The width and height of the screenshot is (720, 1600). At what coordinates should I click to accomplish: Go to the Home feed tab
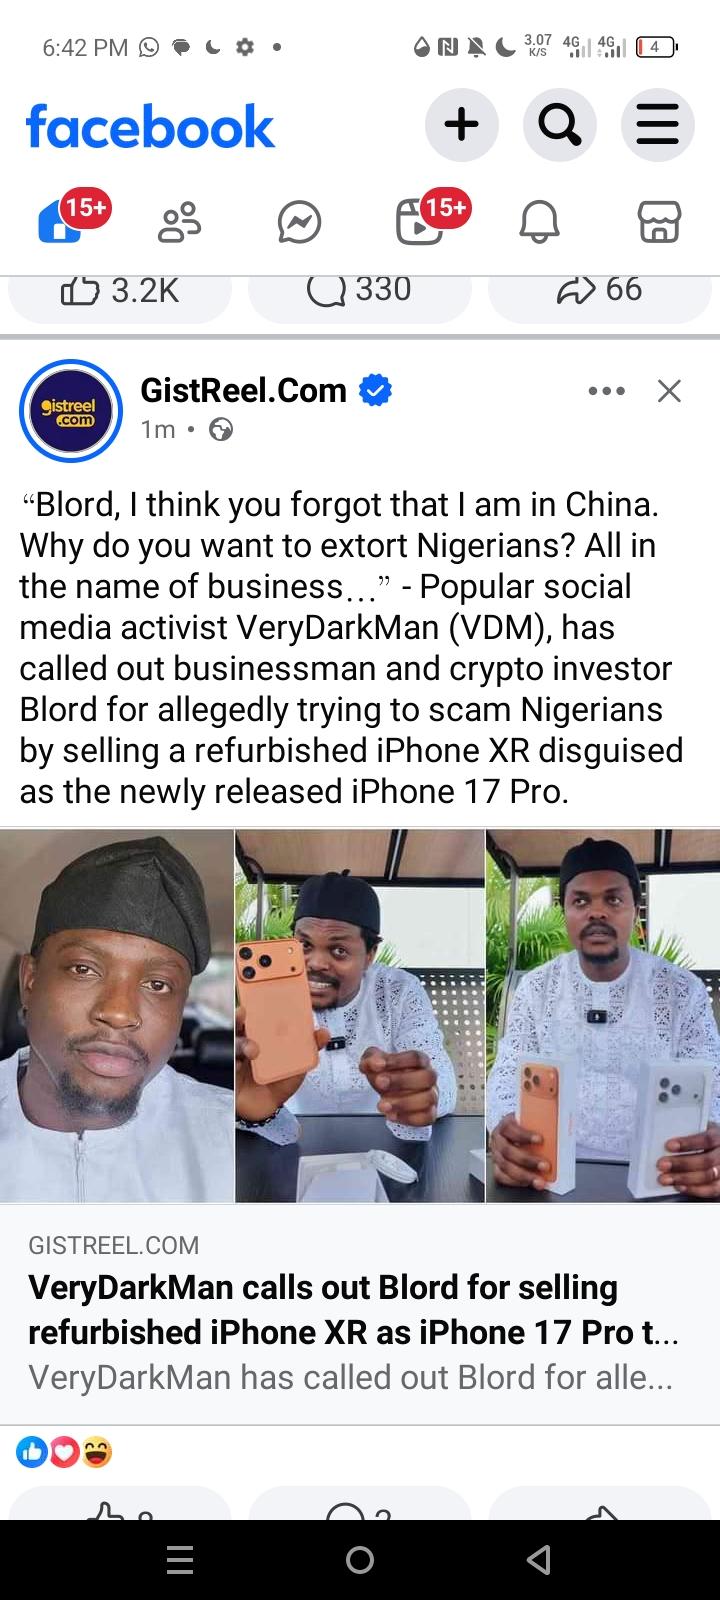62,221
